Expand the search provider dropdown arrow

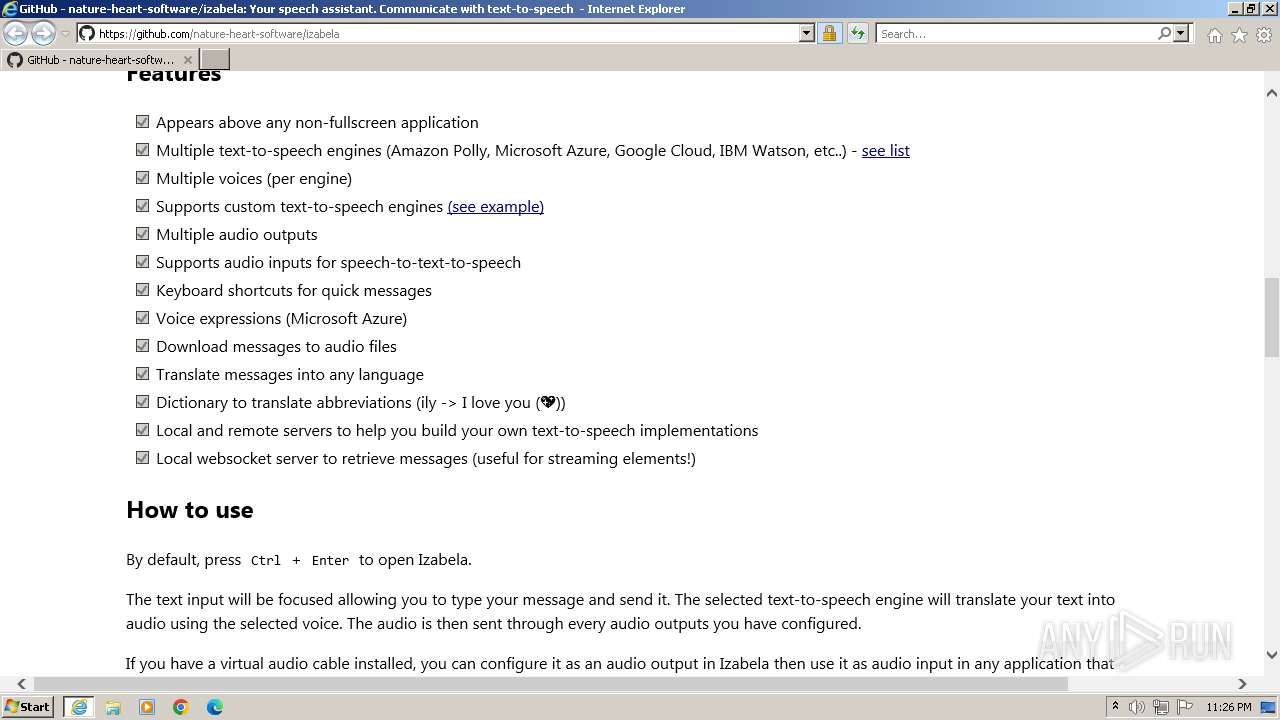pyautogui.click(x=1181, y=33)
